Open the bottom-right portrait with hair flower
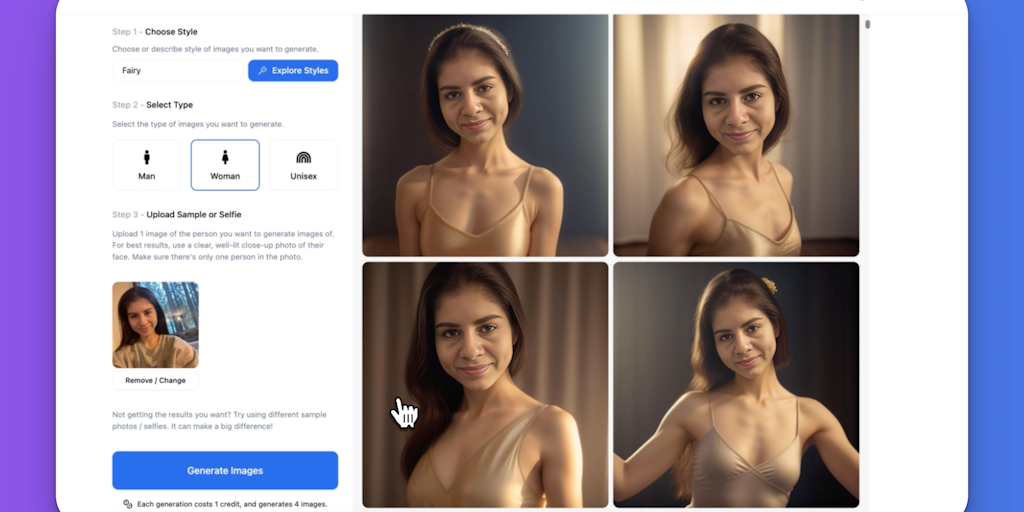Viewport: 1024px width, 512px height. point(736,385)
